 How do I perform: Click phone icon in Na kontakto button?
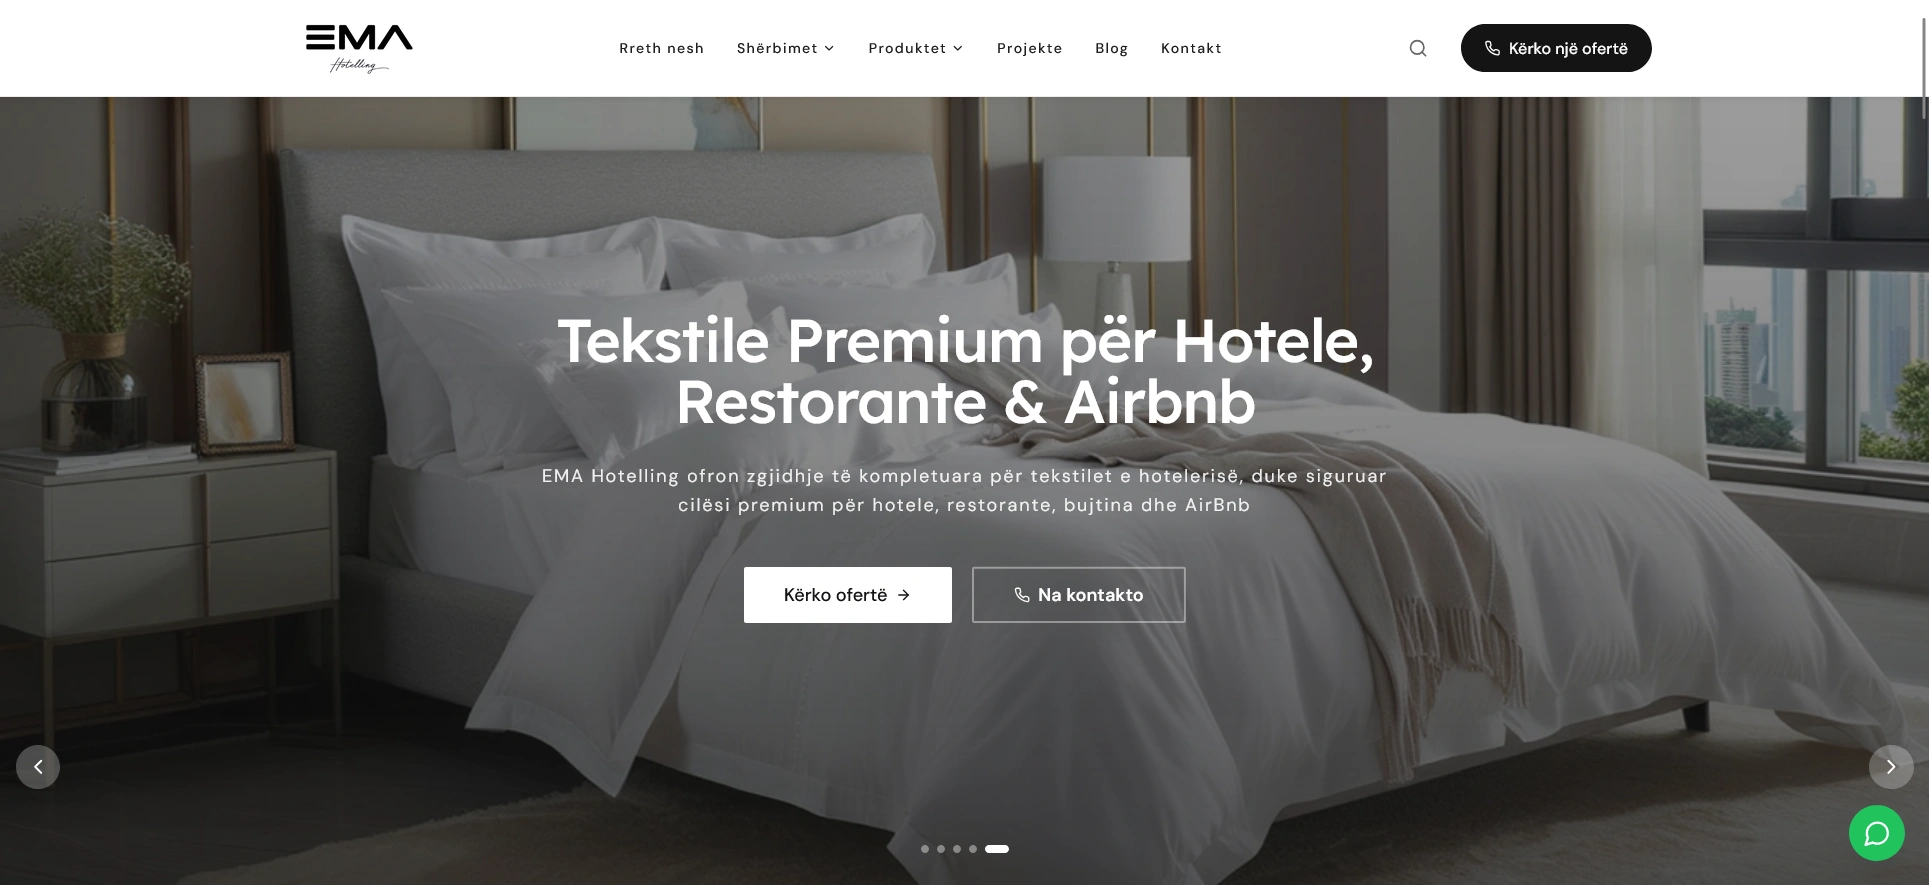point(1021,595)
